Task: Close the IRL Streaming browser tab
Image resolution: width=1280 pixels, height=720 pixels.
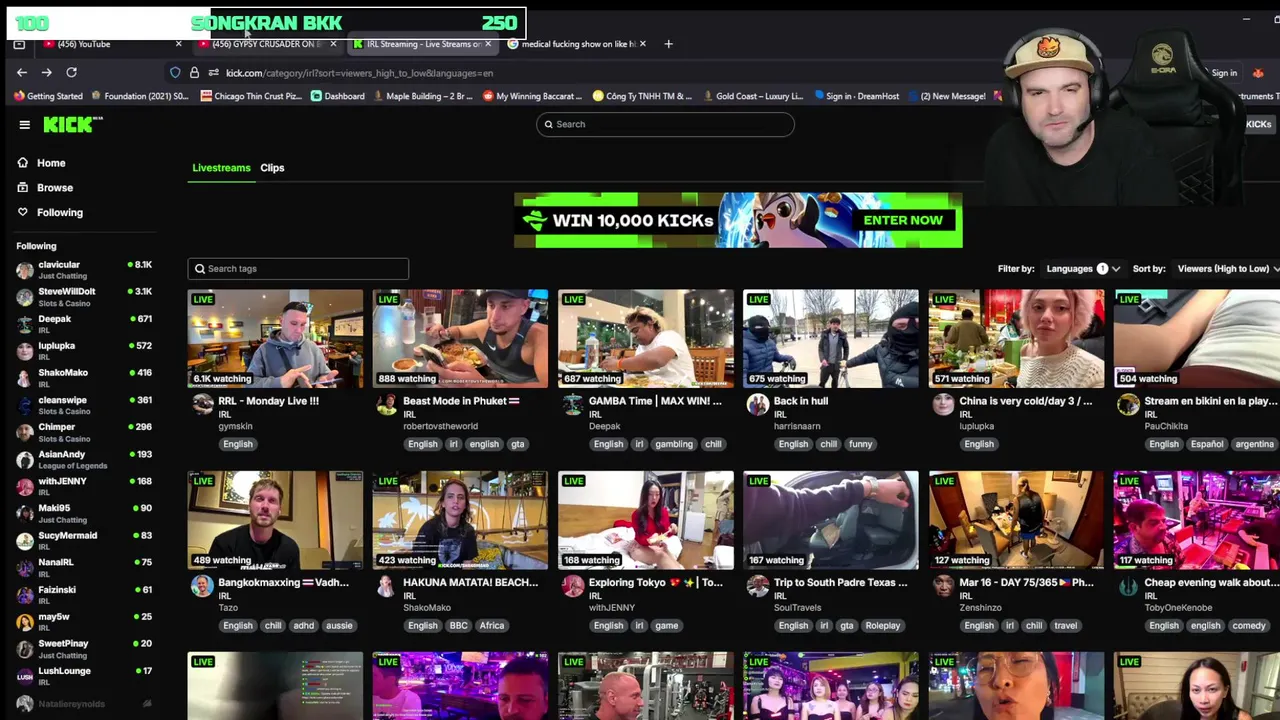Action: [x=488, y=44]
